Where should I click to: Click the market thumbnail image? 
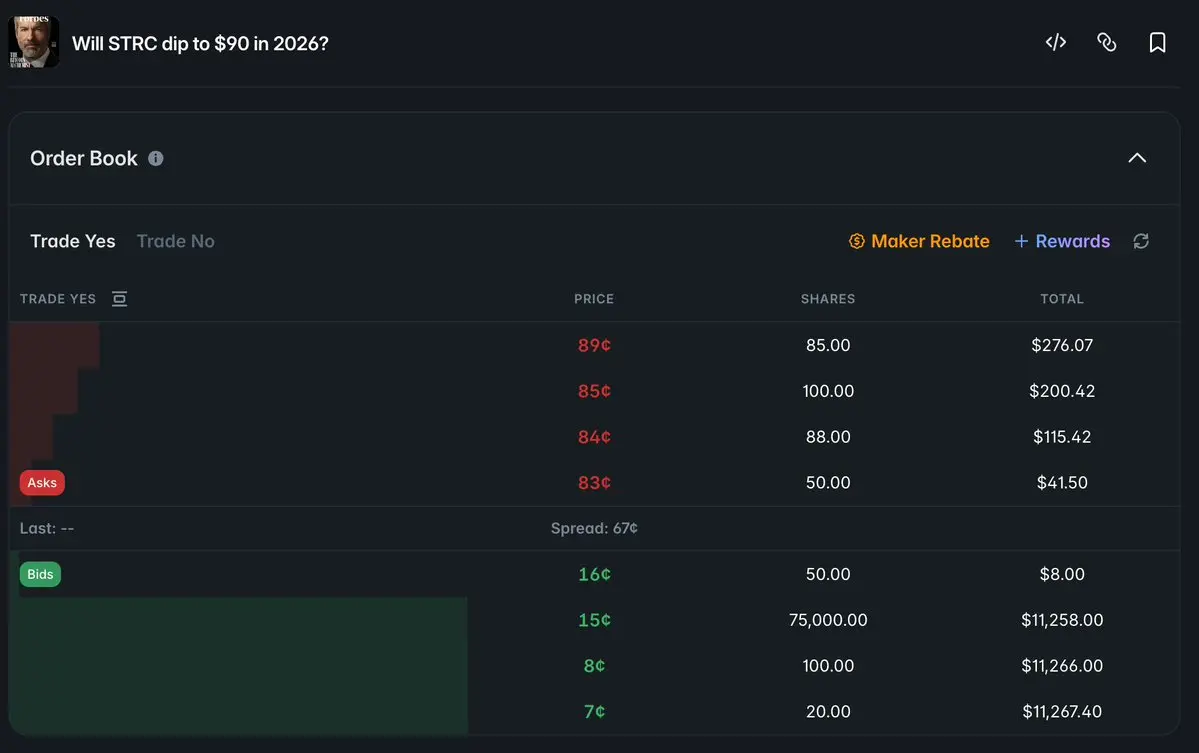point(34,42)
